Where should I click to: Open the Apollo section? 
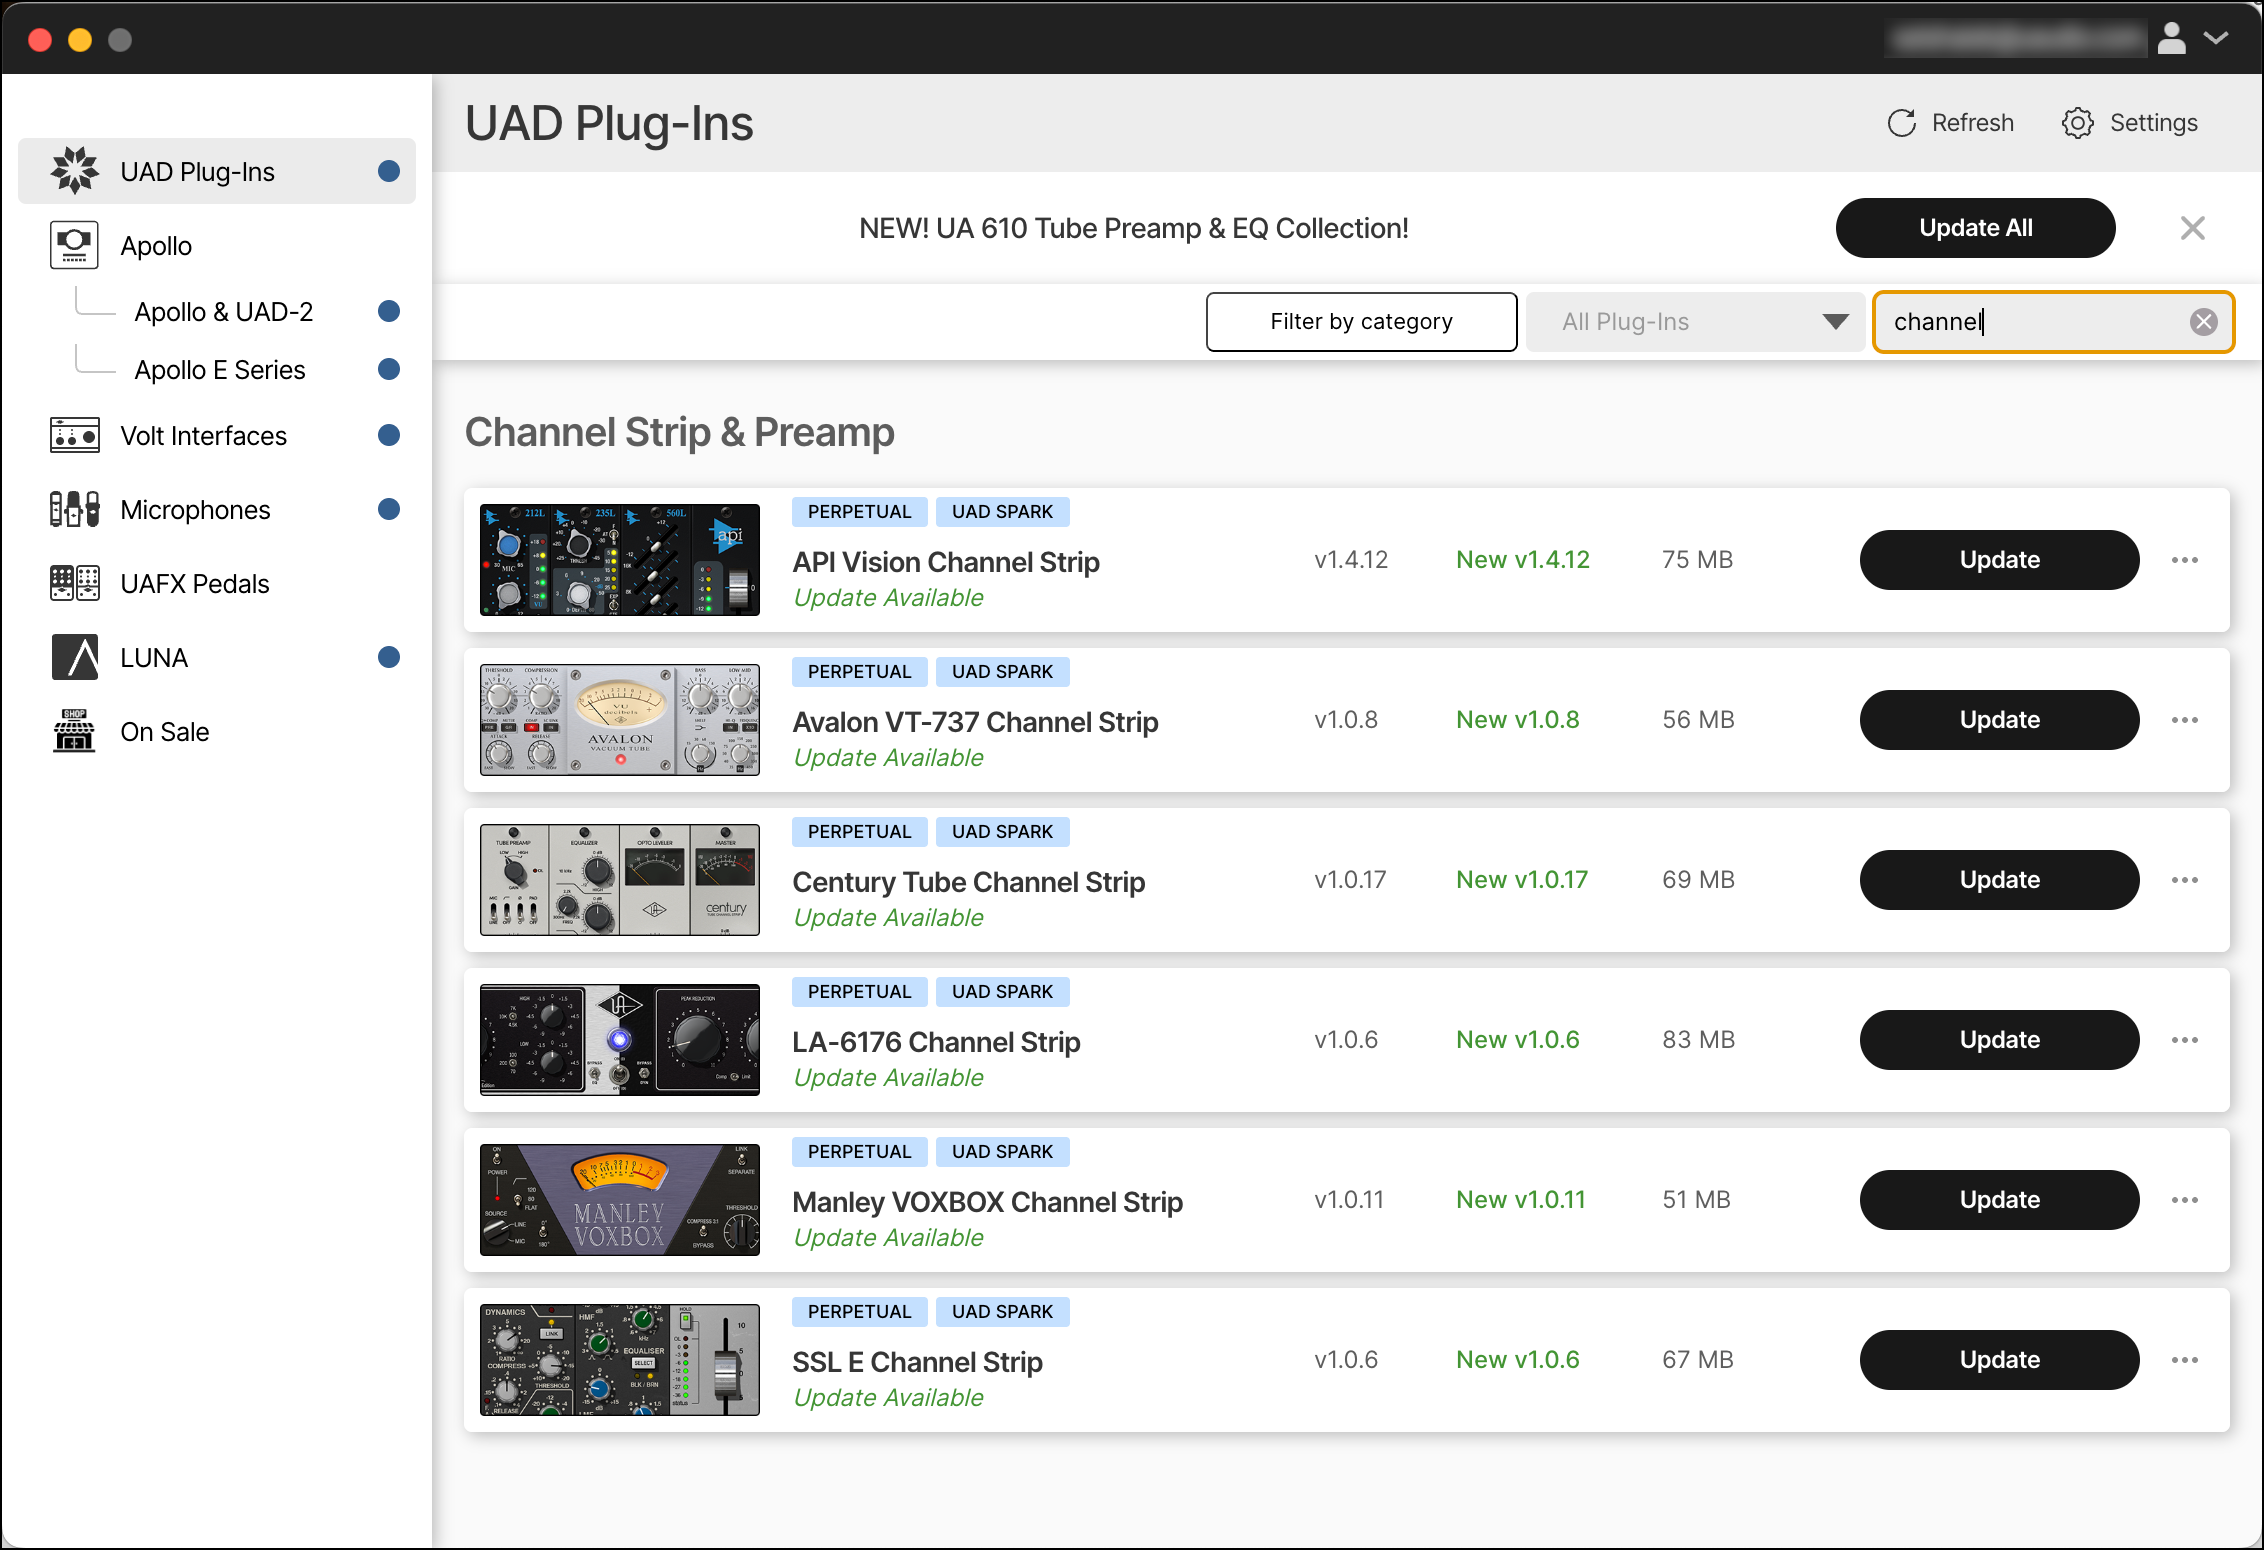[155, 244]
